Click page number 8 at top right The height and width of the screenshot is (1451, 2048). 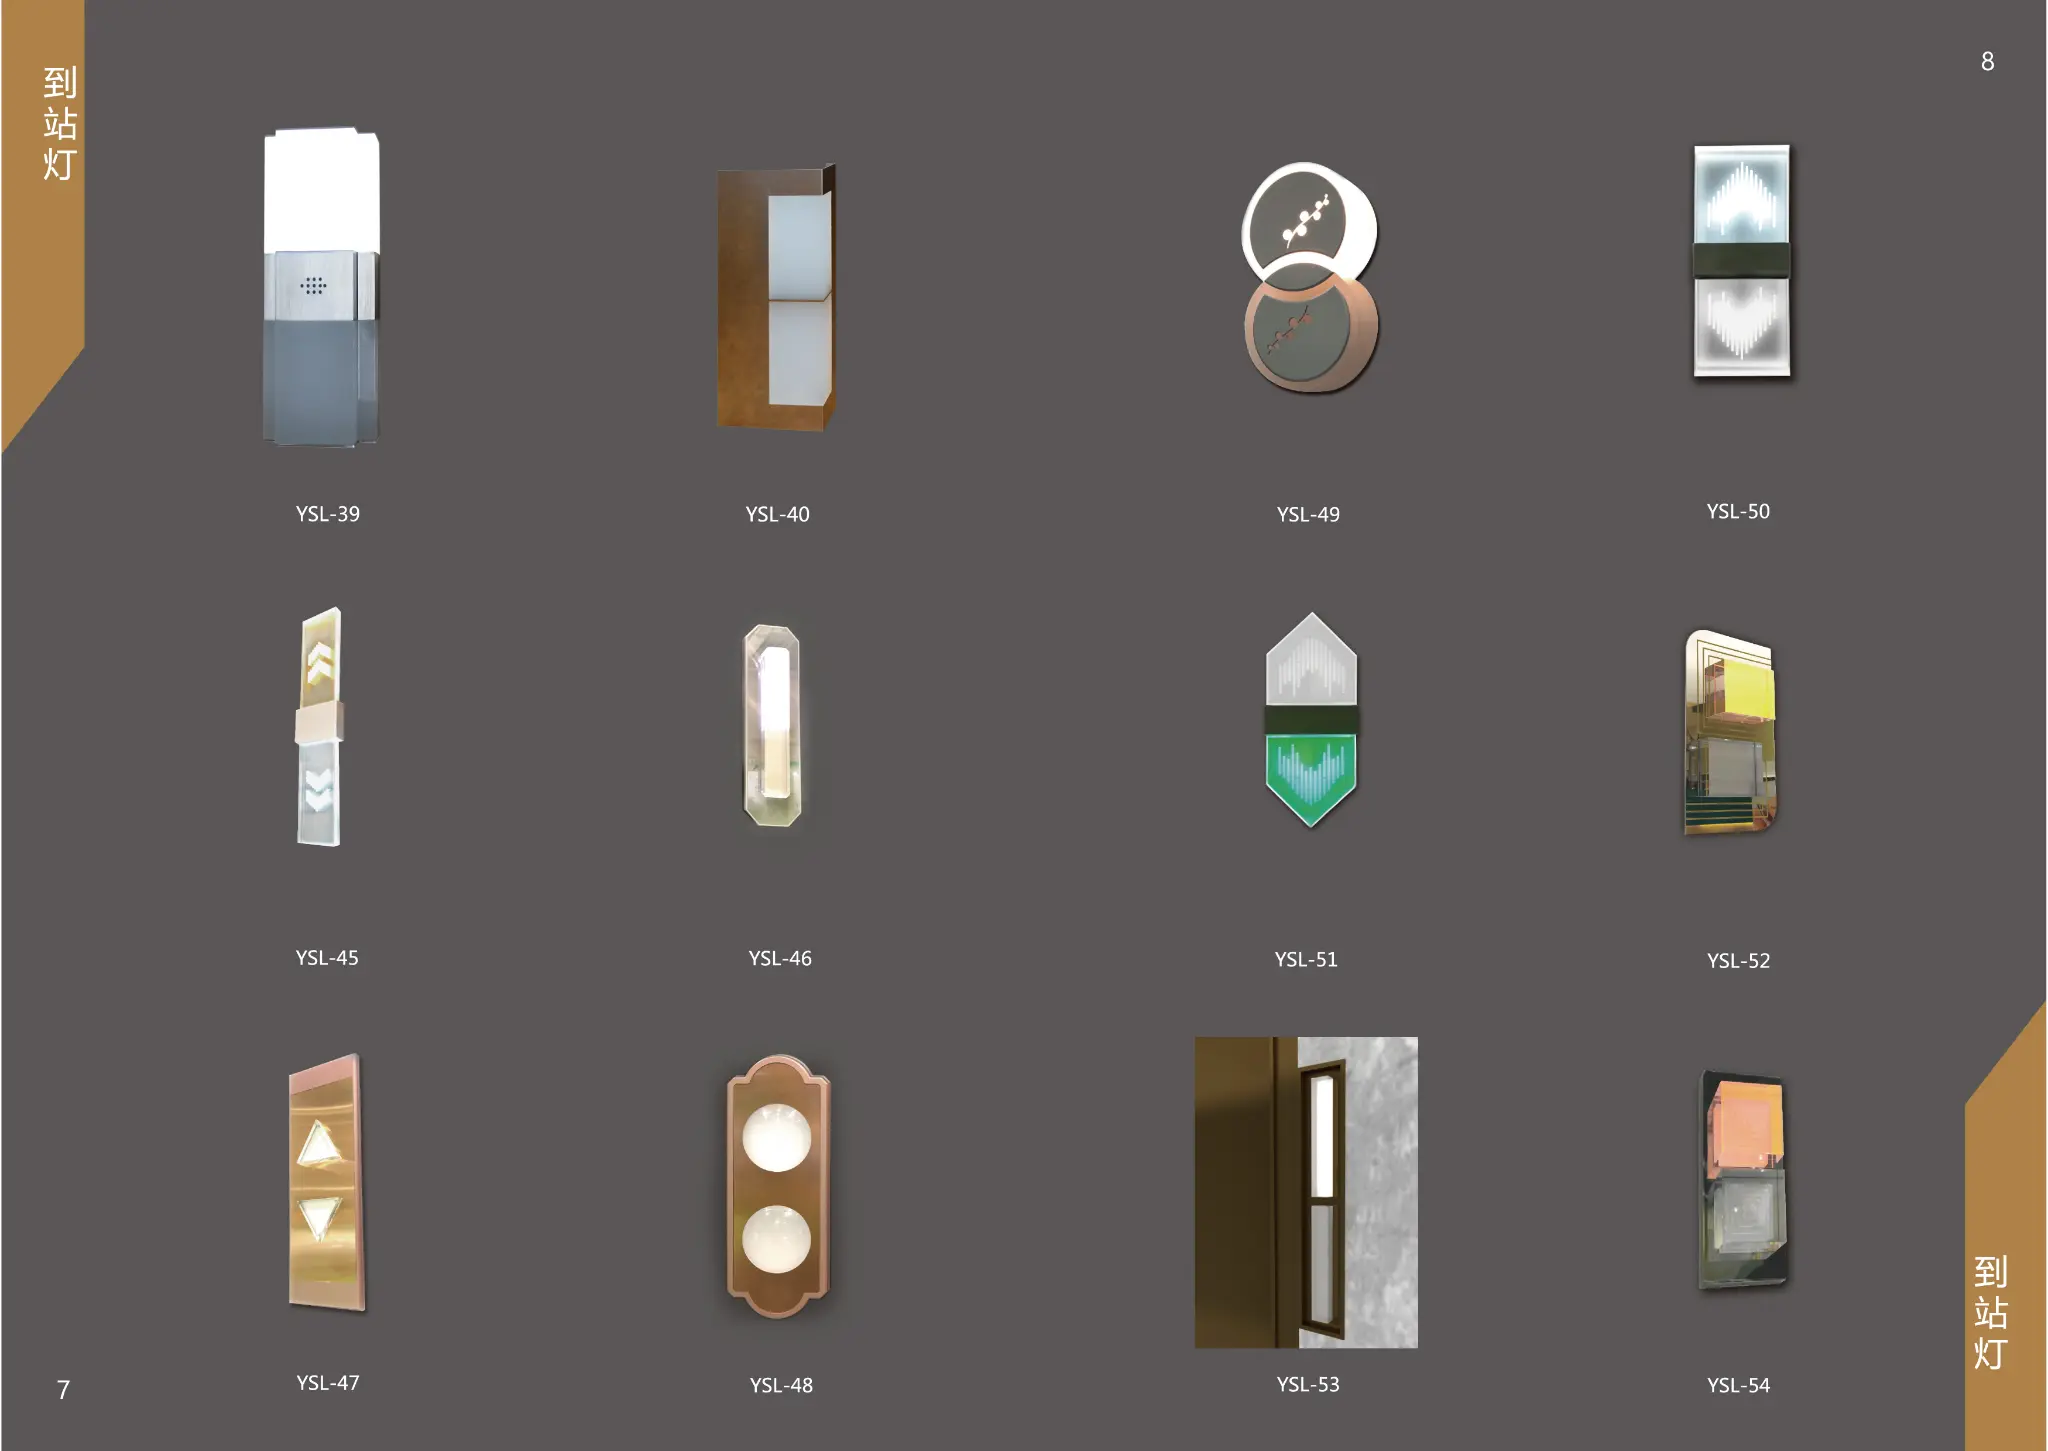1987,62
